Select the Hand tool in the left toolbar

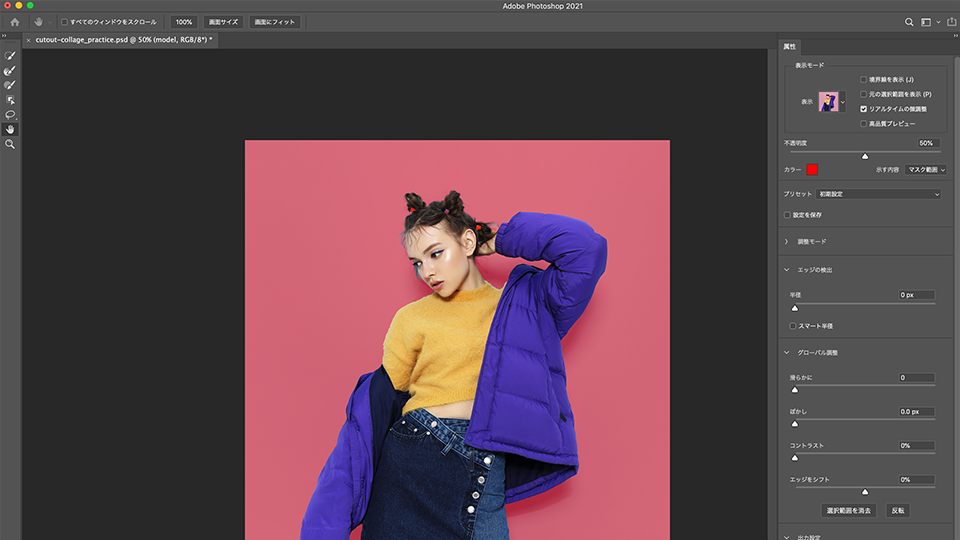[10, 129]
